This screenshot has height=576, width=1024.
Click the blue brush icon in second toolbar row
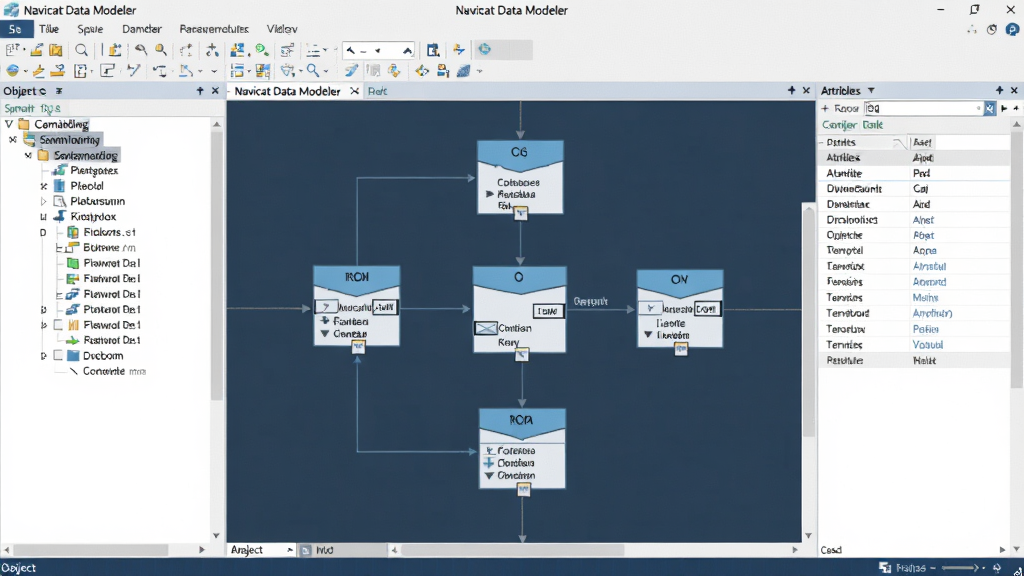(351, 71)
